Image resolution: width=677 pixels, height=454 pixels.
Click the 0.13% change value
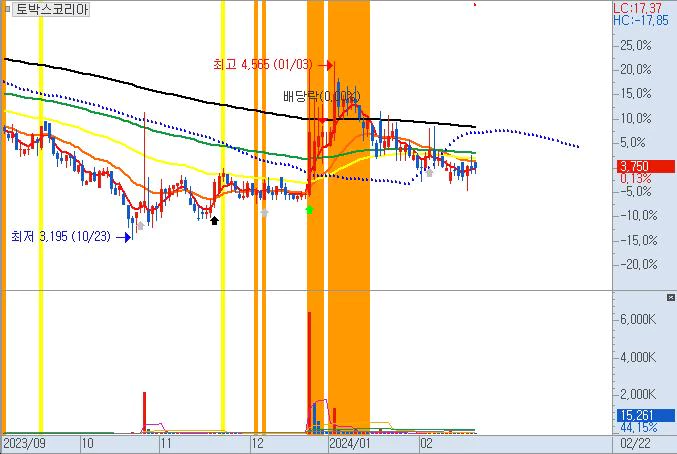coord(636,178)
